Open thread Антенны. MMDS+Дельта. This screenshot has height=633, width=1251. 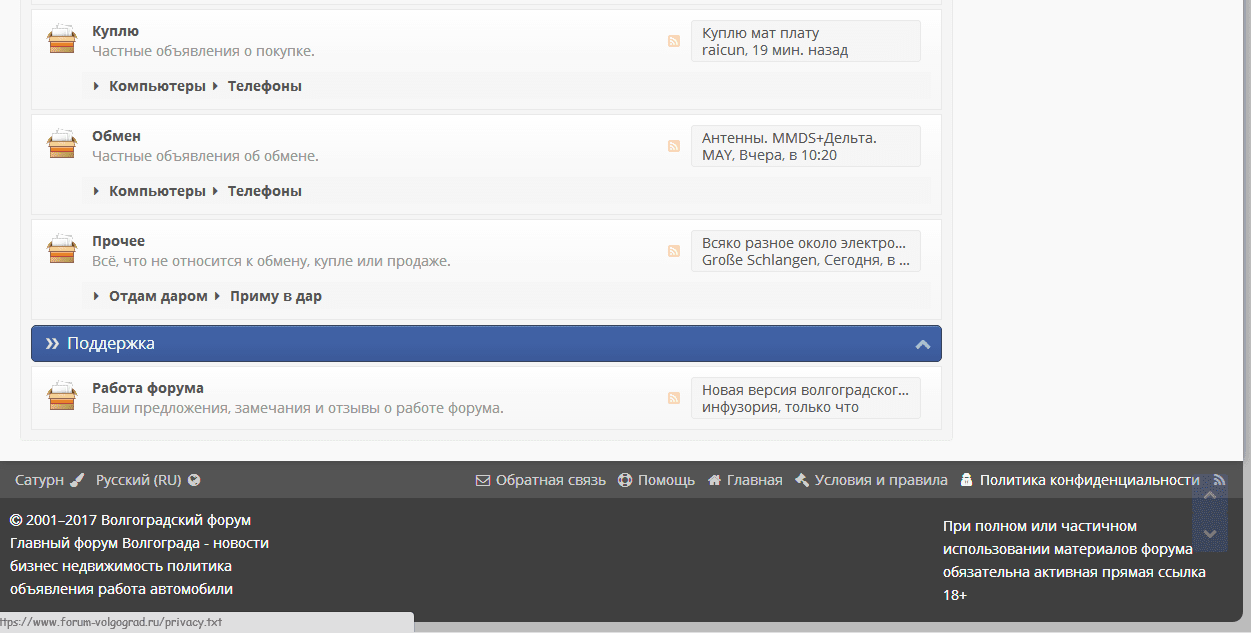click(789, 138)
